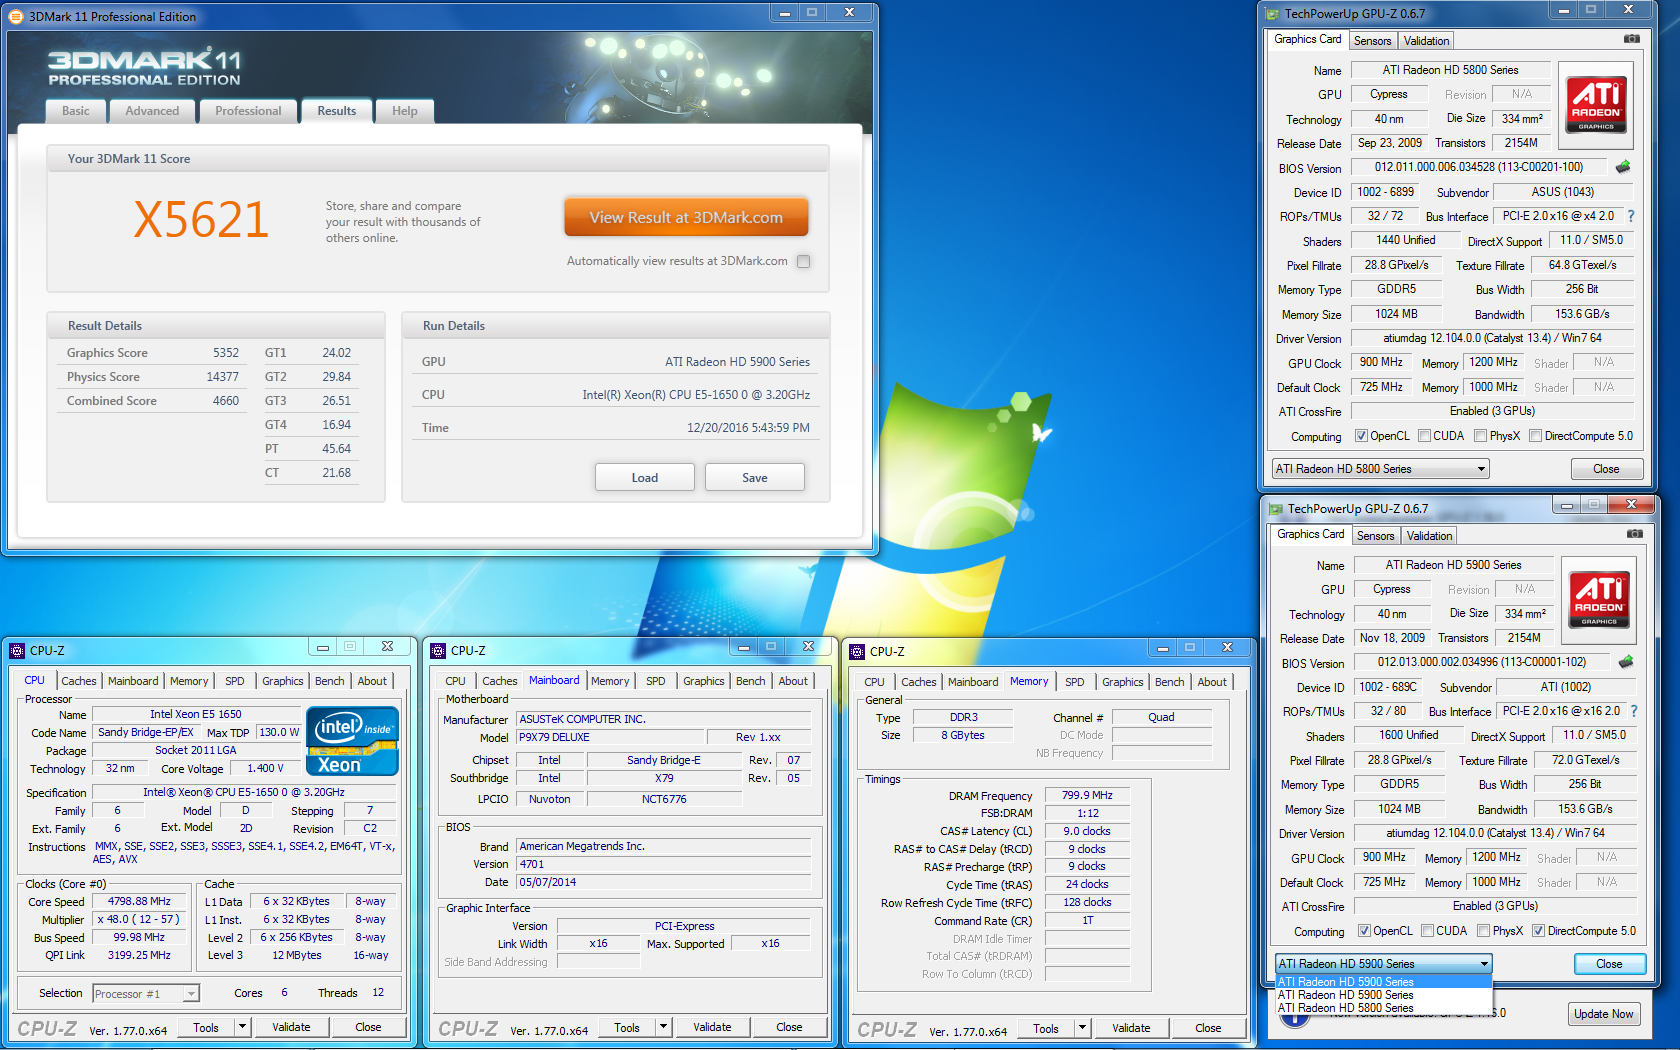
Task: Click Tools button in CPU-Z Memory window
Action: click(1046, 1028)
